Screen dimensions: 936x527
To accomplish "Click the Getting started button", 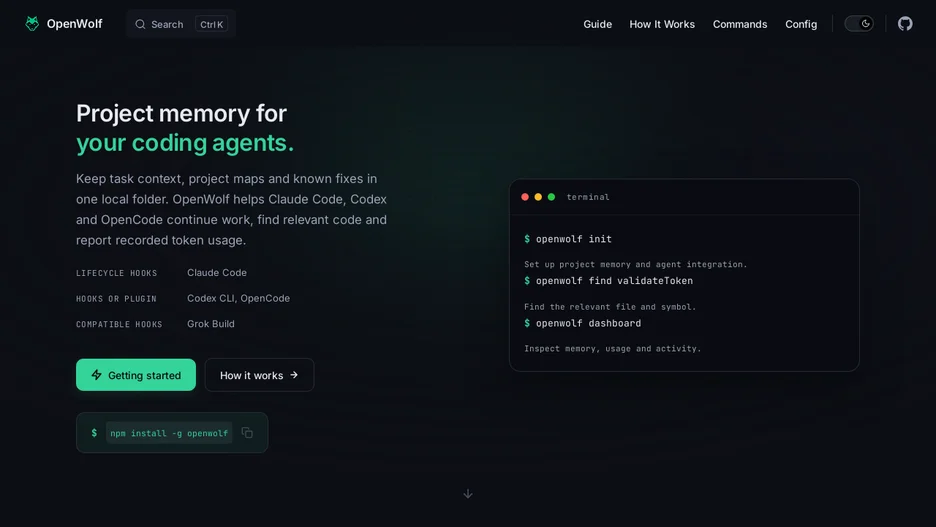I will pyautogui.click(x=136, y=375).
